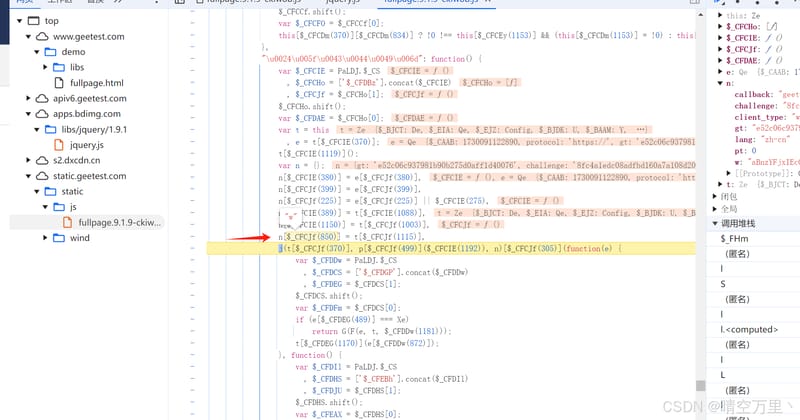The height and width of the screenshot is (420, 800).
Task: Expand scope variable e: Qe
Action: (720, 72)
